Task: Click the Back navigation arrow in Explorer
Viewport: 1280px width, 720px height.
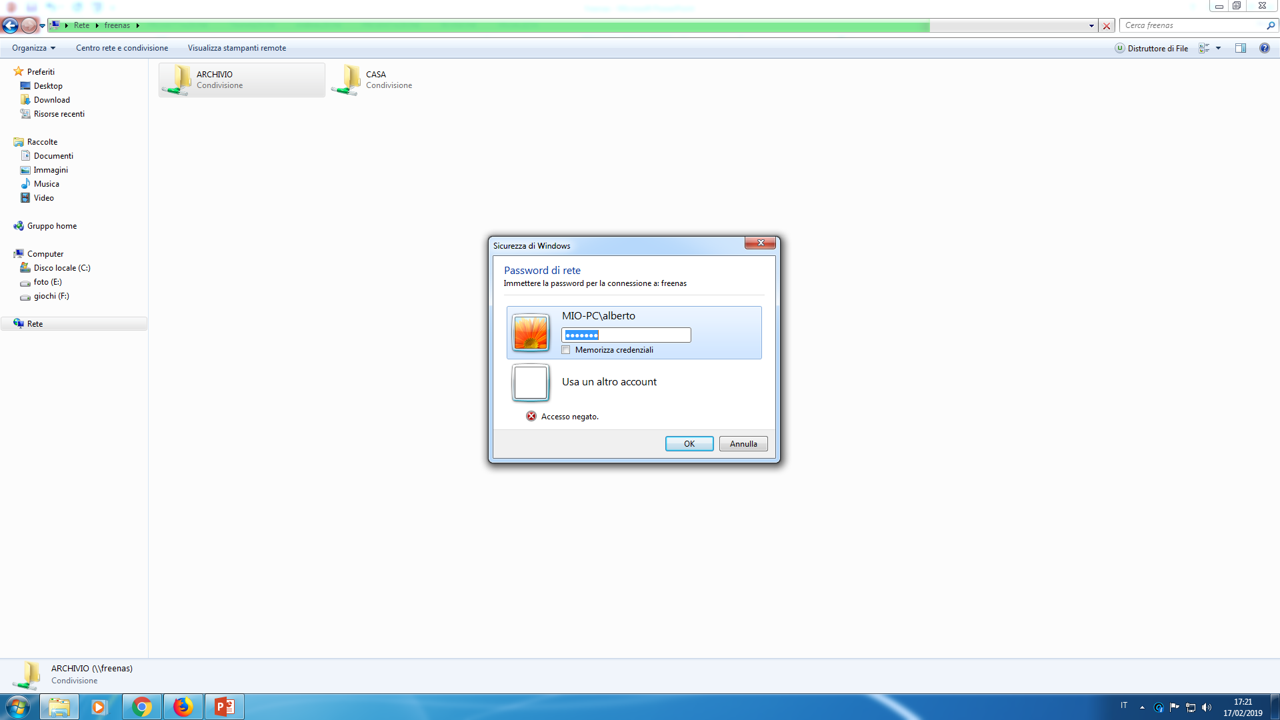Action: point(11,25)
